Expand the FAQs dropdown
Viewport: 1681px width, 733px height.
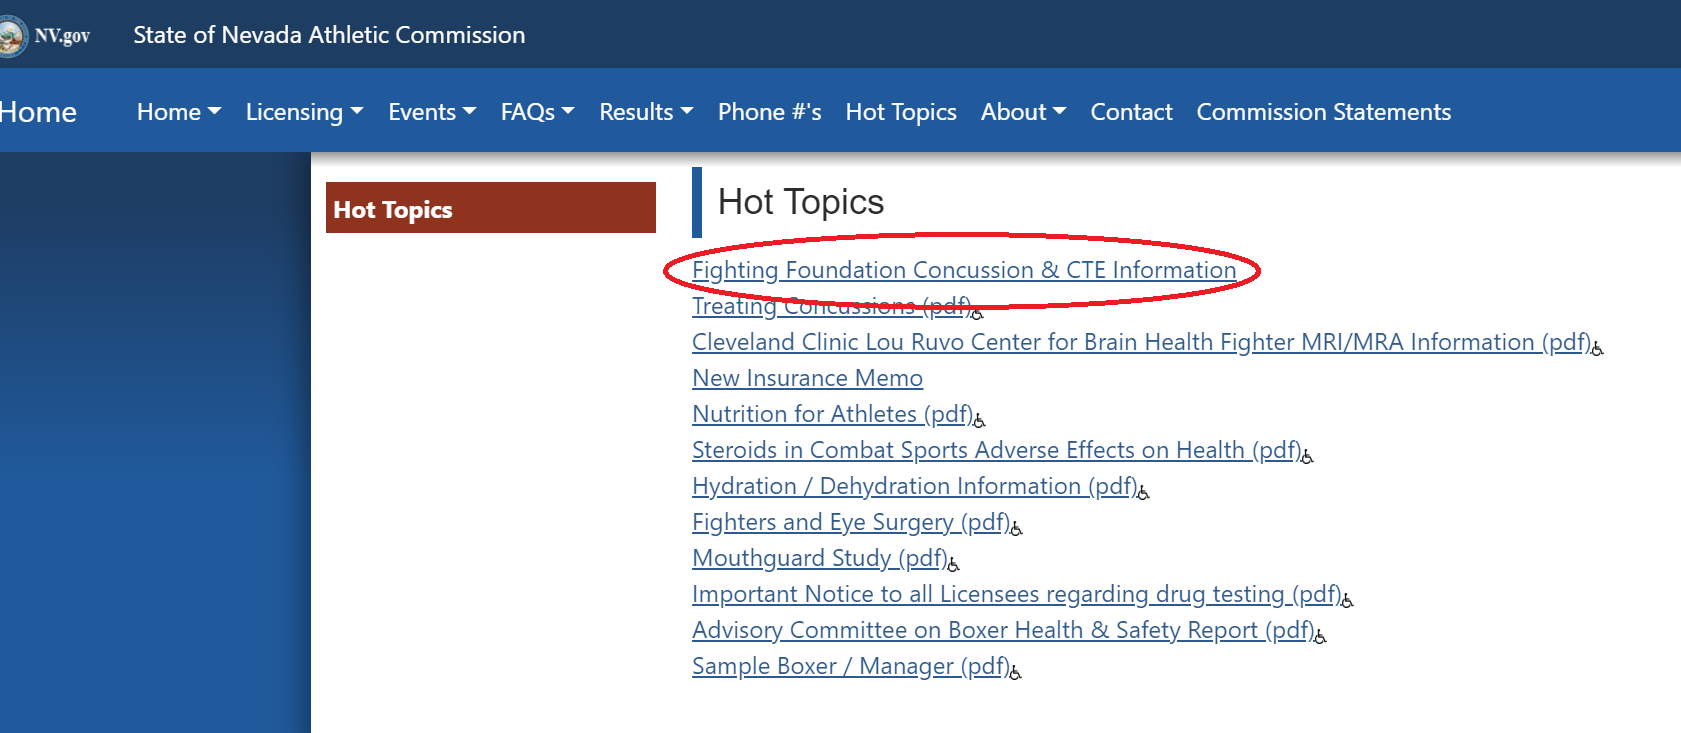(537, 112)
